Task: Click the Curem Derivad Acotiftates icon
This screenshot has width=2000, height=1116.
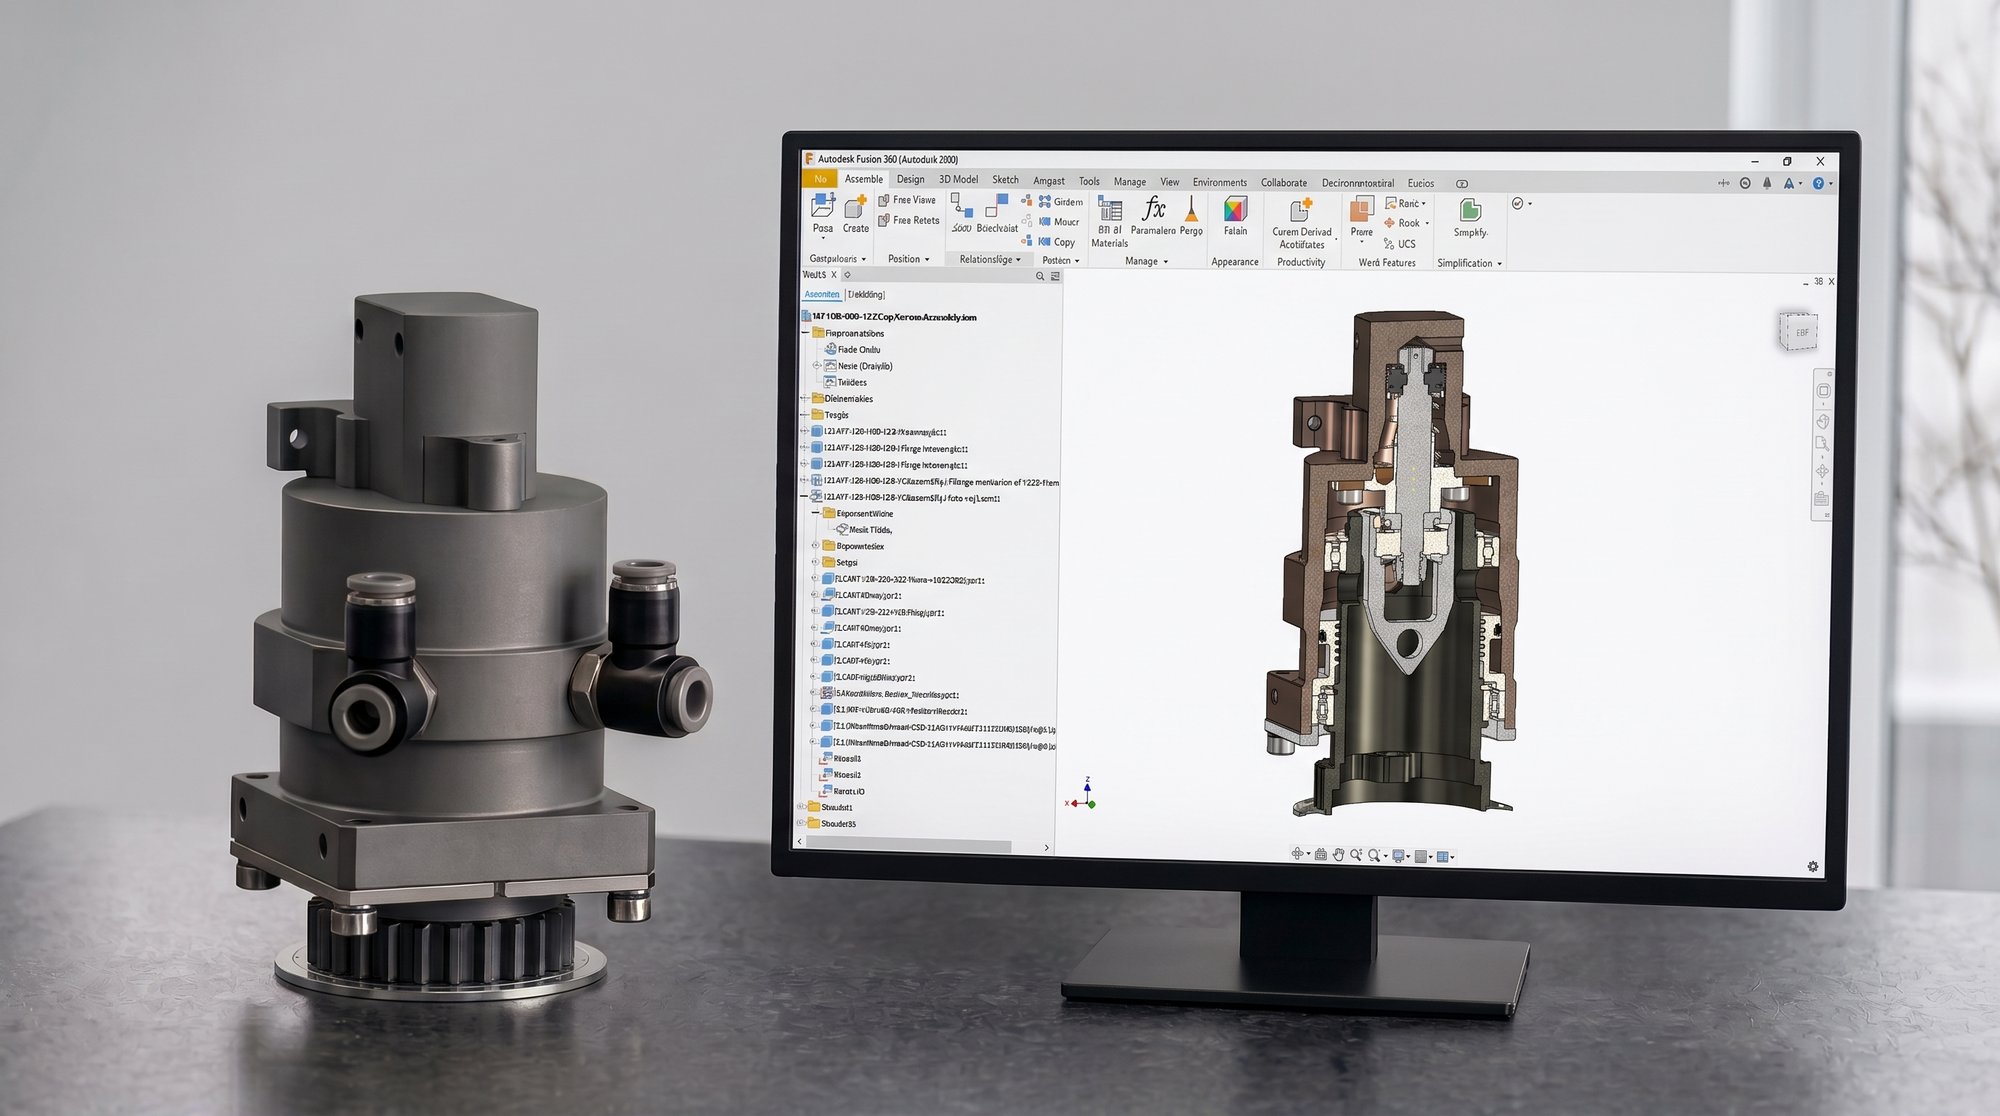Action: (x=1301, y=210)
